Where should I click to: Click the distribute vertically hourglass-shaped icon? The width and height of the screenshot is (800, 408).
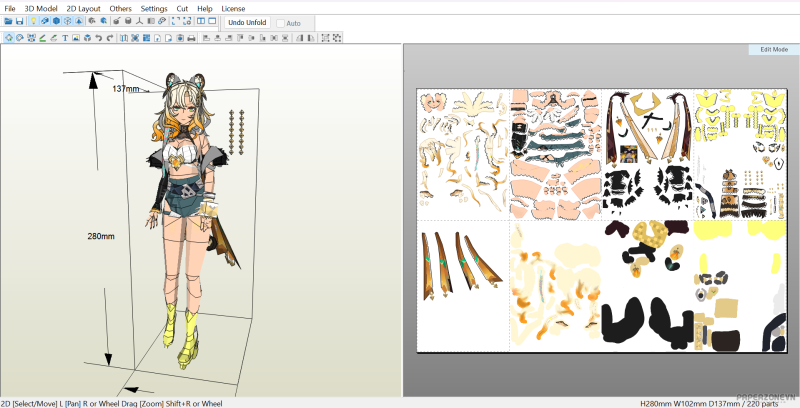[x=285, y=38]
